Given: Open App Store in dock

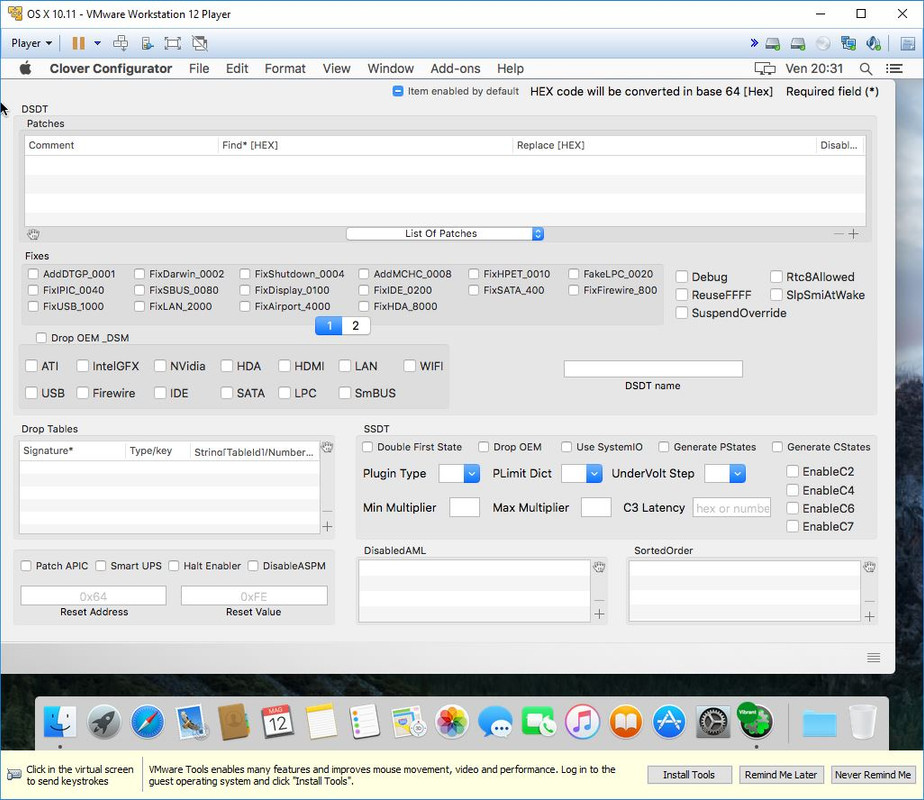Looking at the screenshot, I should [669, 722].
